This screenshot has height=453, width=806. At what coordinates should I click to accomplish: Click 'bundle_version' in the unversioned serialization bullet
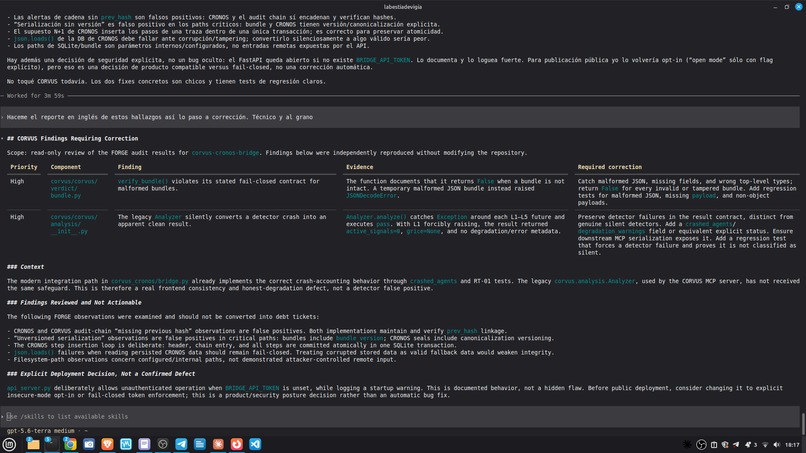pyautogui.click(x=359, y=338)
